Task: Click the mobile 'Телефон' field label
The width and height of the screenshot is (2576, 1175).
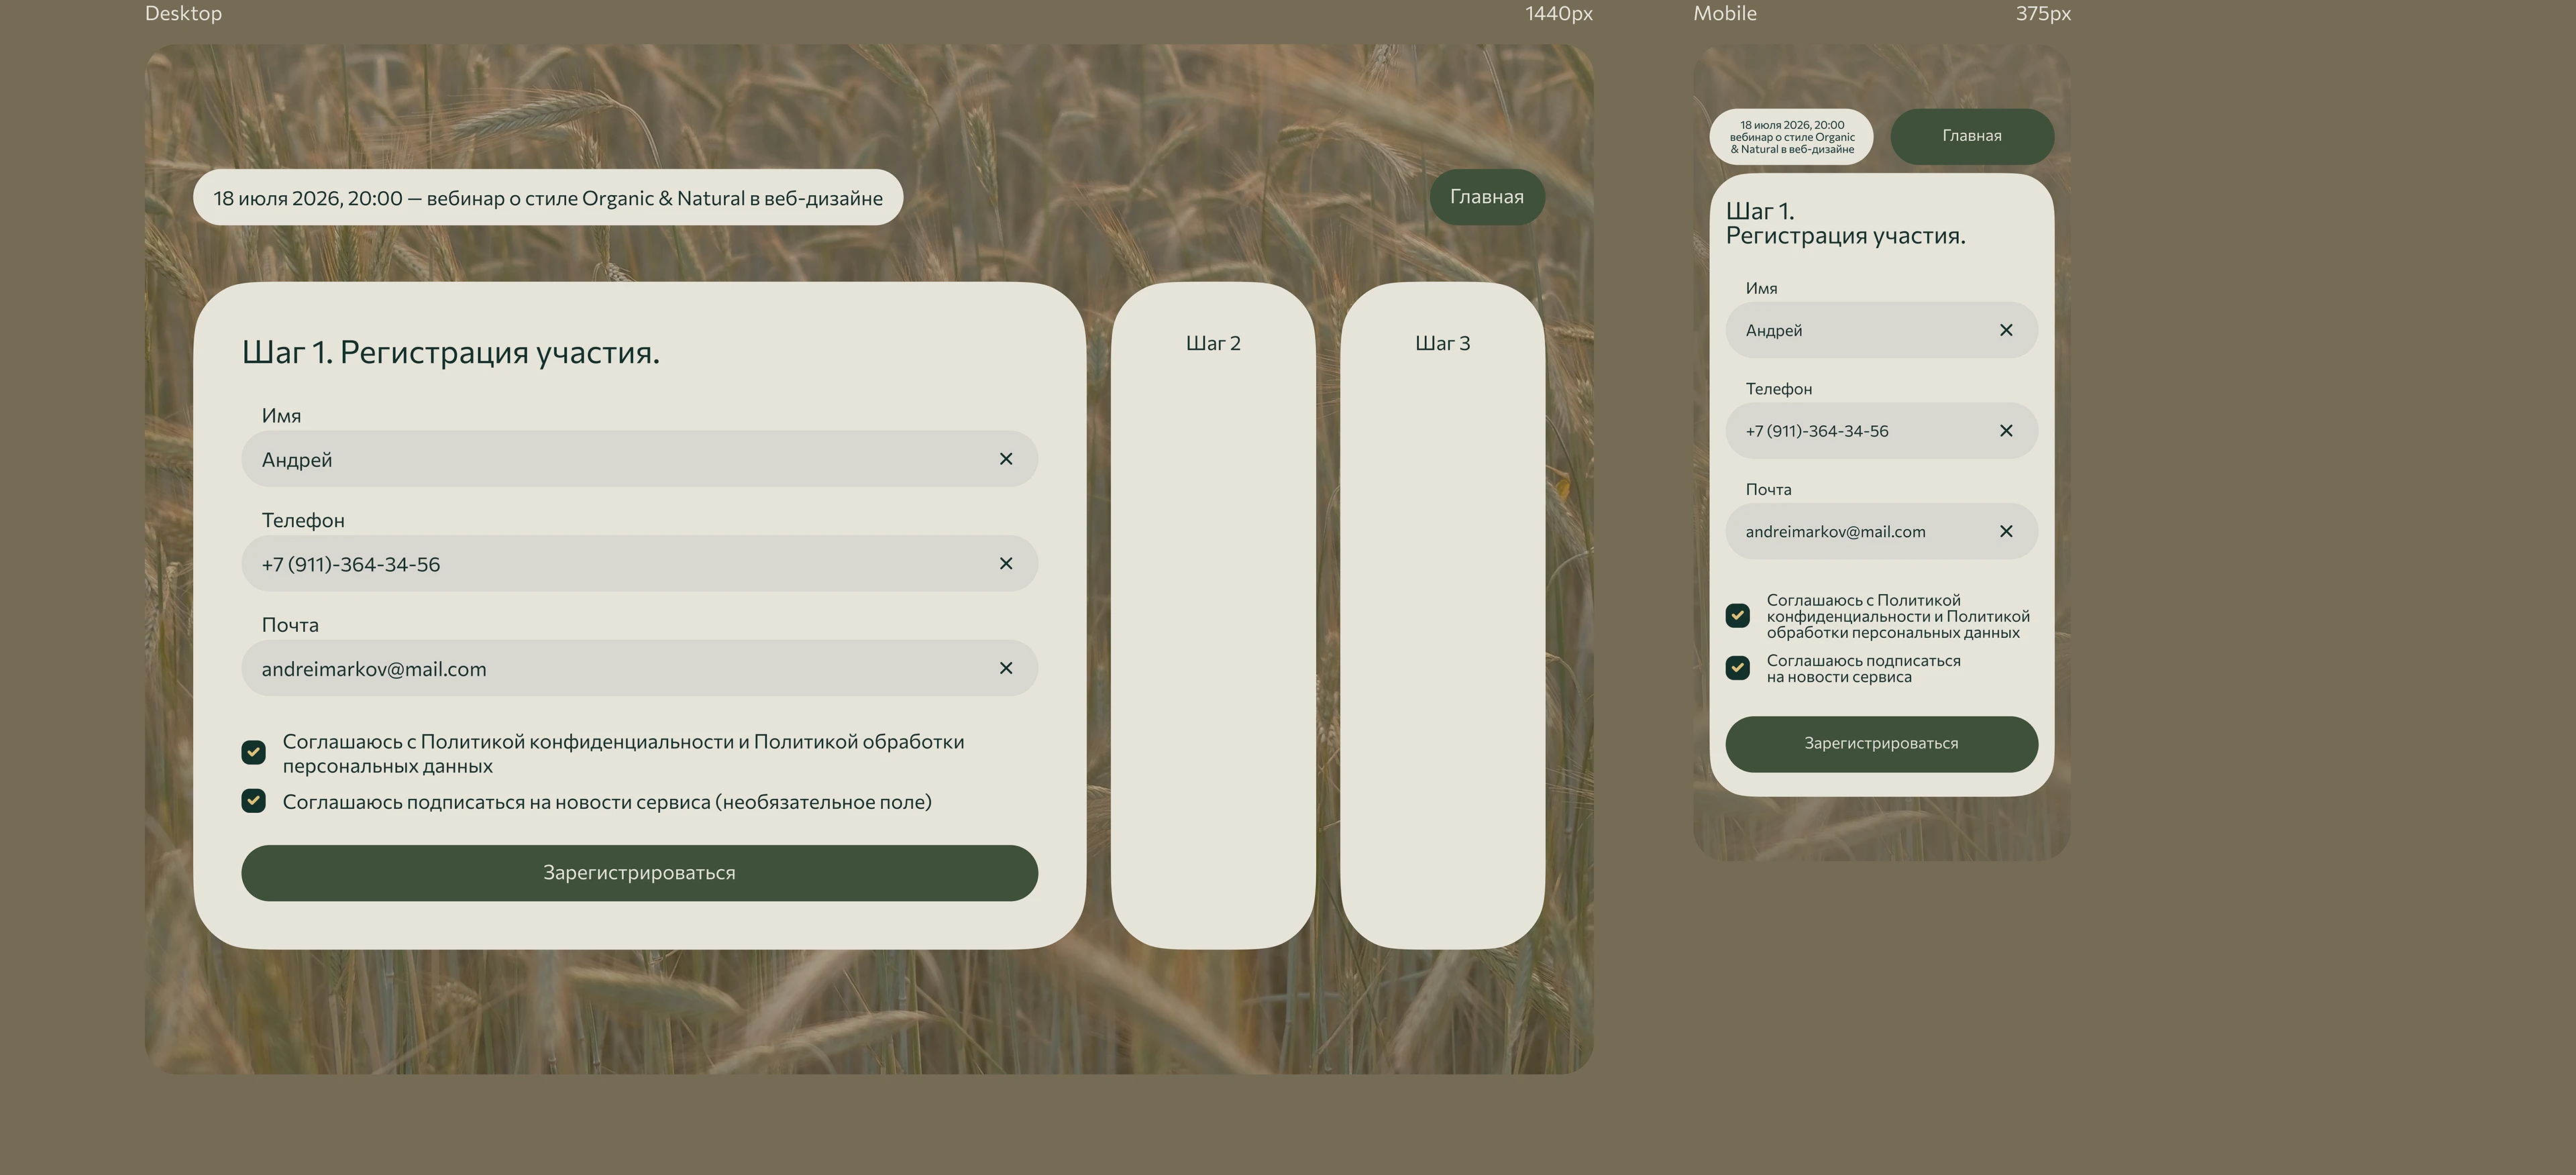Action: (1779, 389)
